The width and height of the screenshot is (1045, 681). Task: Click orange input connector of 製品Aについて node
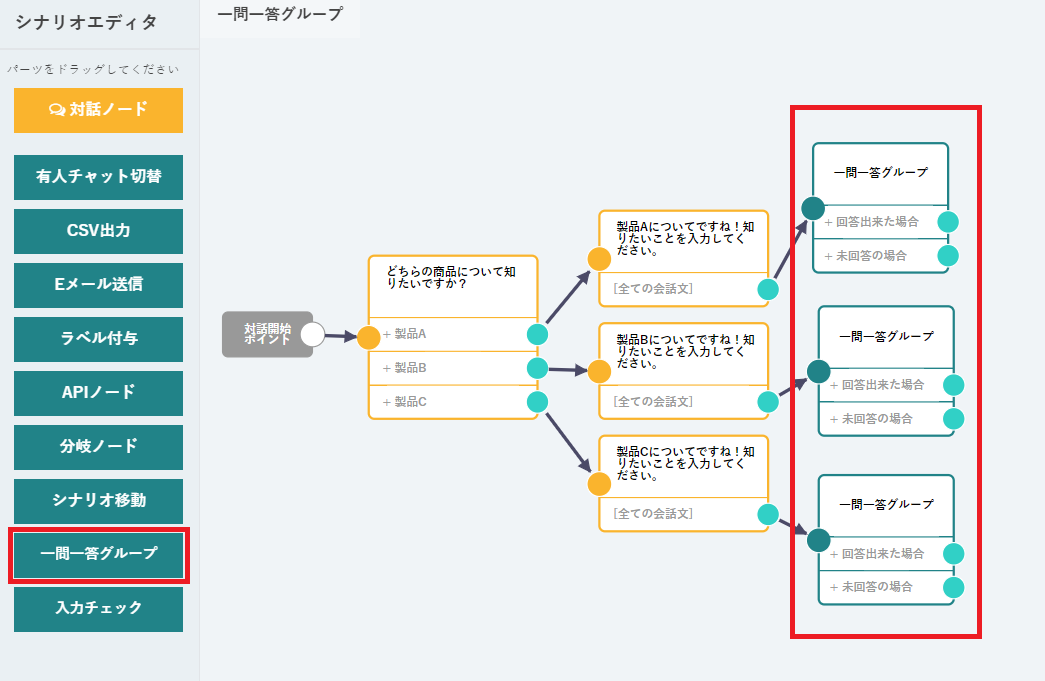coord(599,259)
